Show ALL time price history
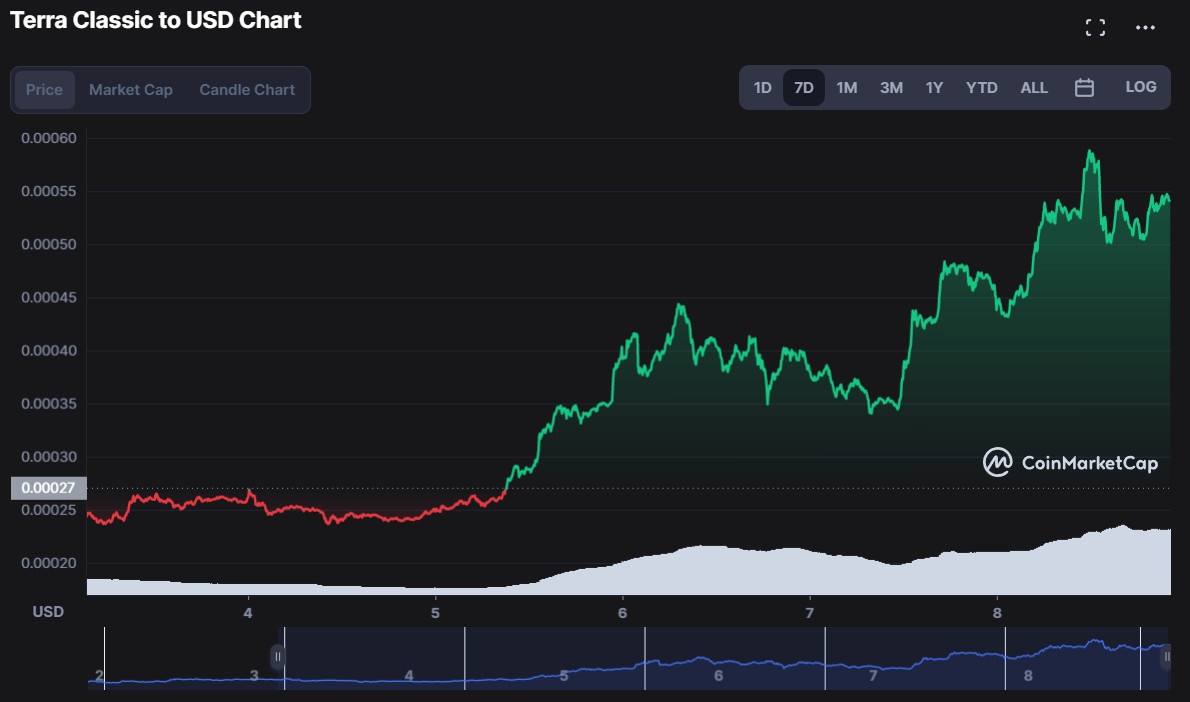Image resolution: width=1190 pixels, height=702 pixels. (1034, 88)
